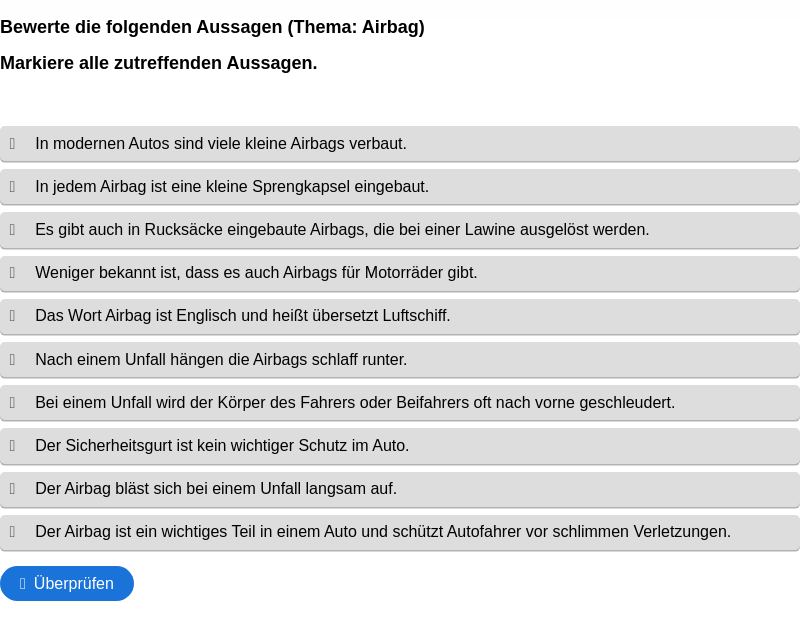Check the Rucksäcke Lawine airbag statement

point(12,230)
